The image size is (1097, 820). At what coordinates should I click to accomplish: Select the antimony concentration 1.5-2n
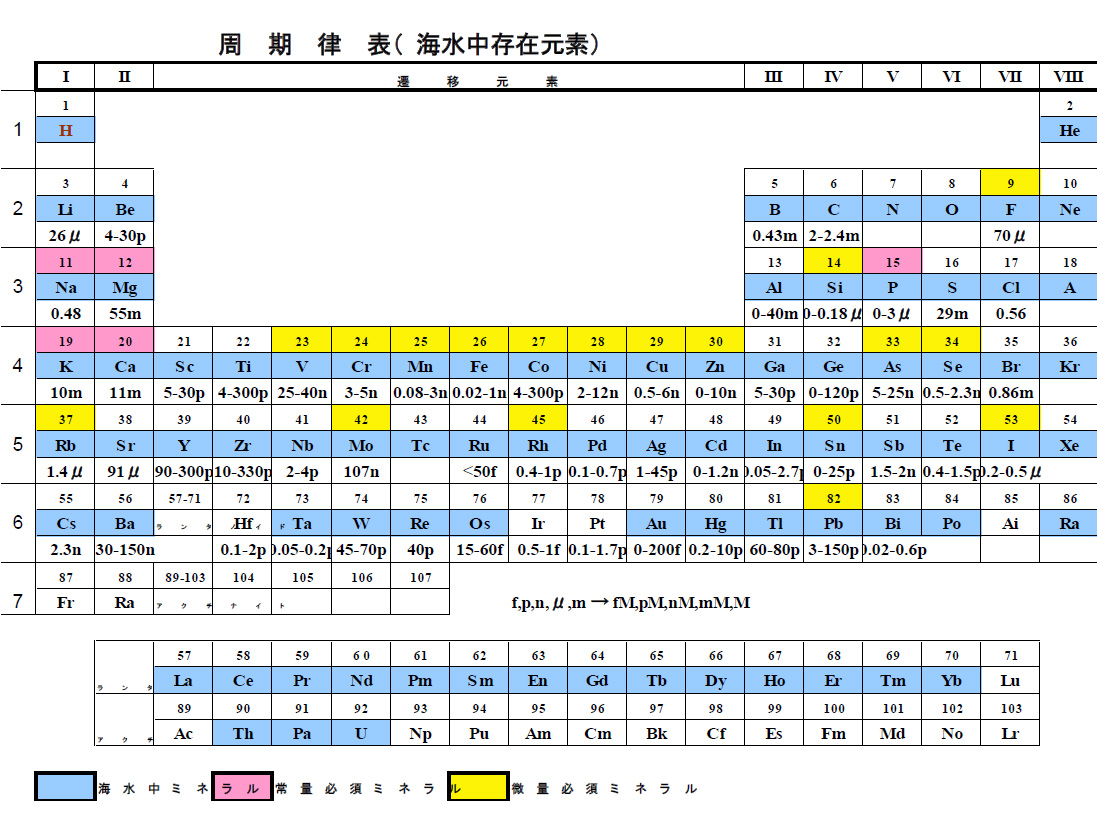click(x=892, y=472)
